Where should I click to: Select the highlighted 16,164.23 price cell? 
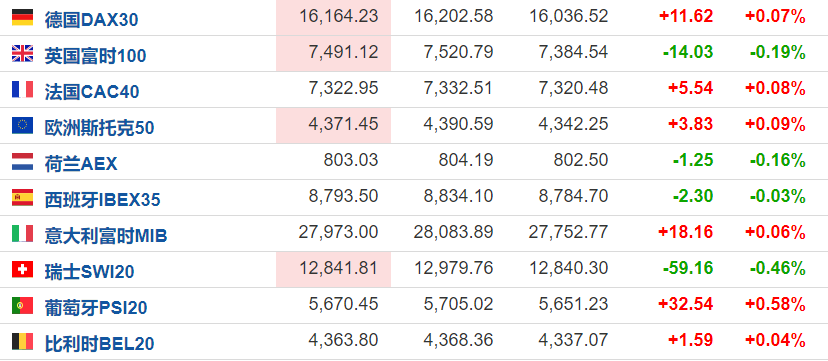point(333,17)
